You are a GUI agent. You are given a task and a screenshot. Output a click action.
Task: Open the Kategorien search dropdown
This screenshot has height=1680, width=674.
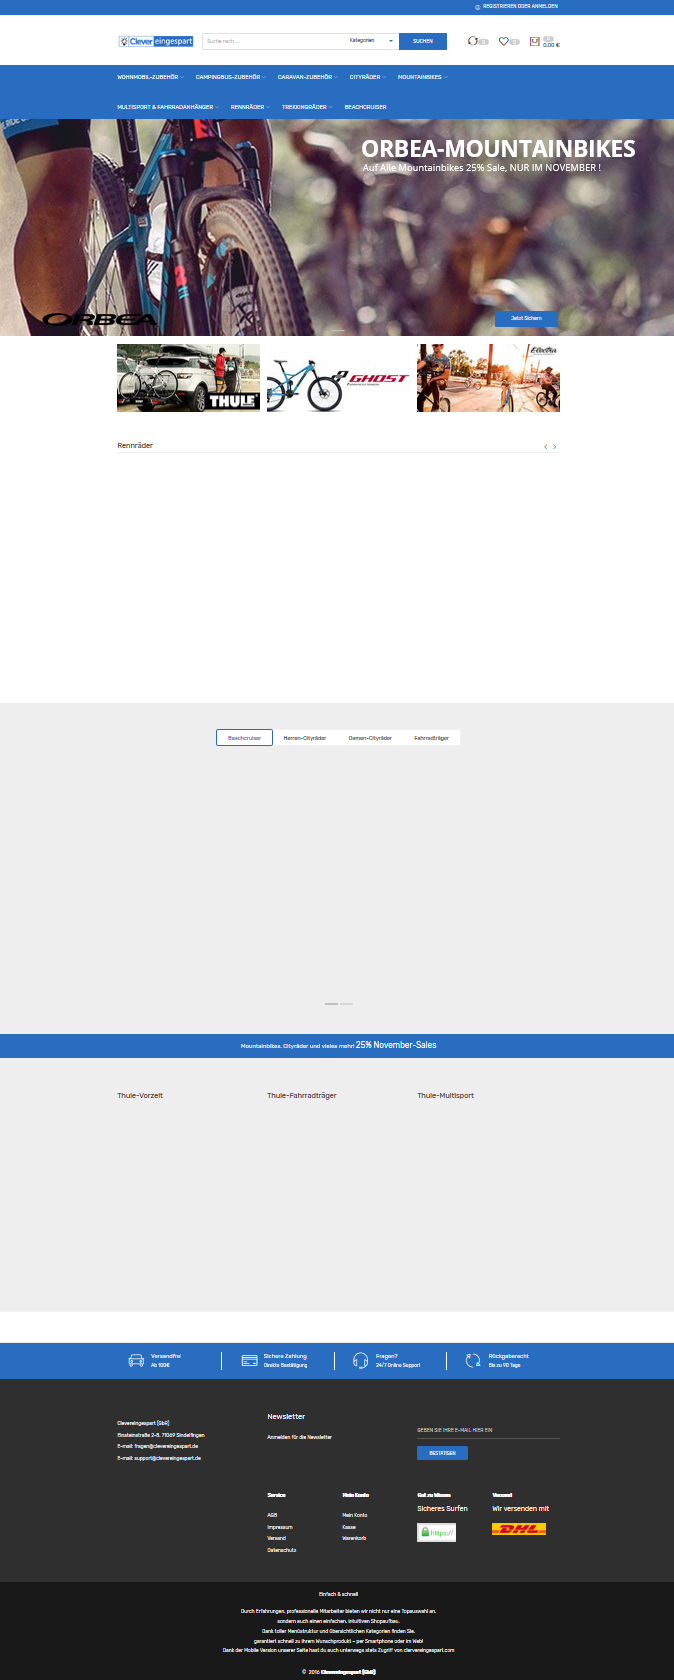point(372,41)
